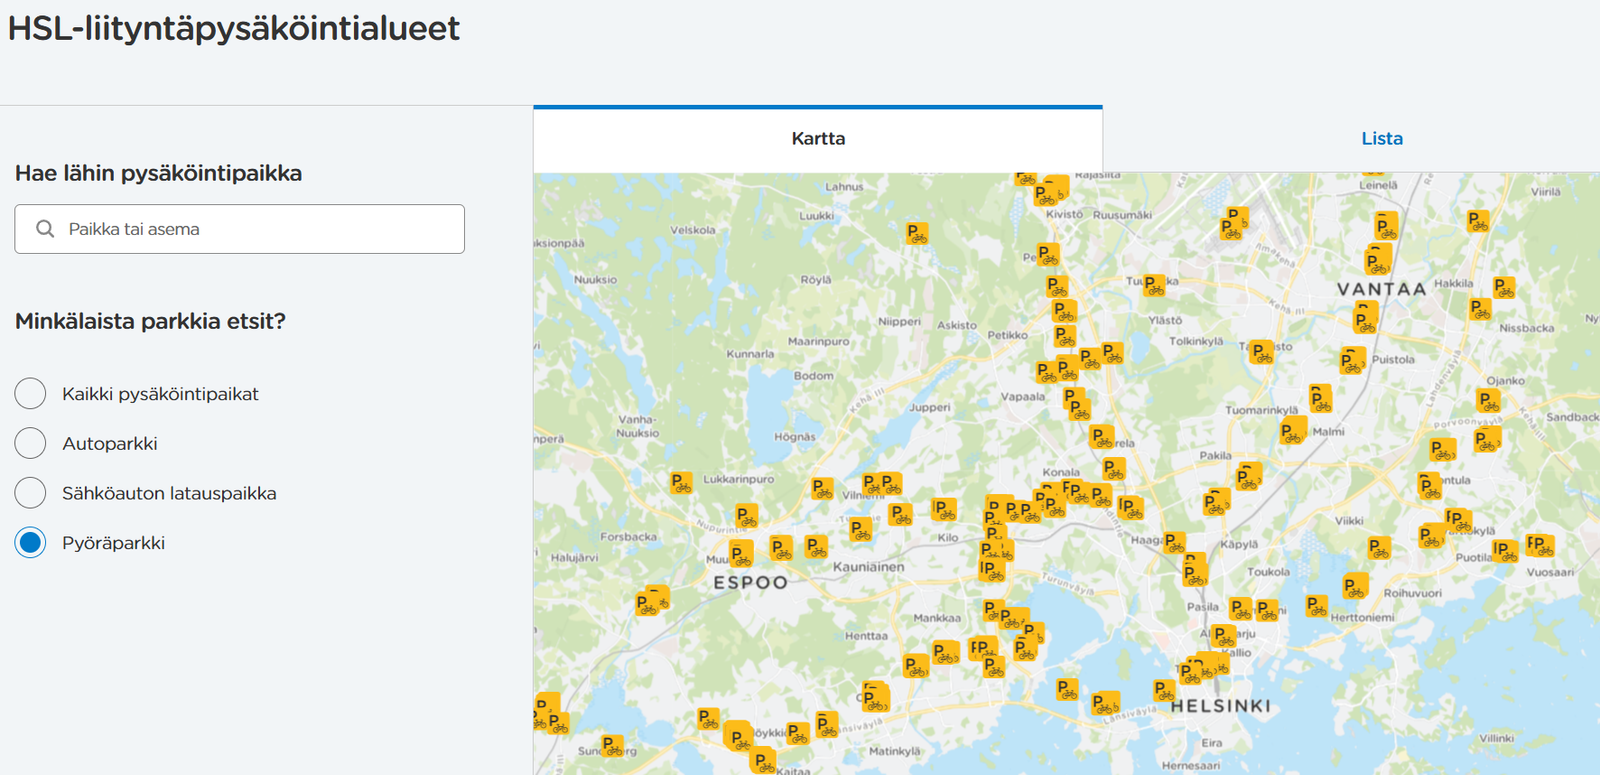
Task: Click the selected Pyöräparkki radio button
Action: point(30,543)
